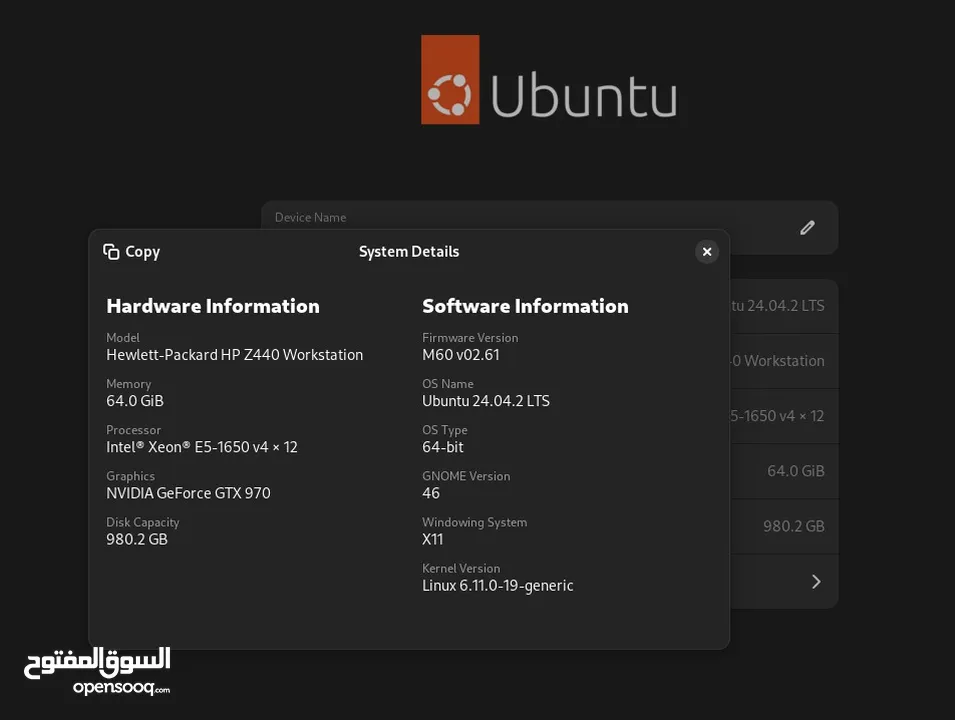
Task: Click the 'Workstation' row in the About panel
Action: [784, 361]
